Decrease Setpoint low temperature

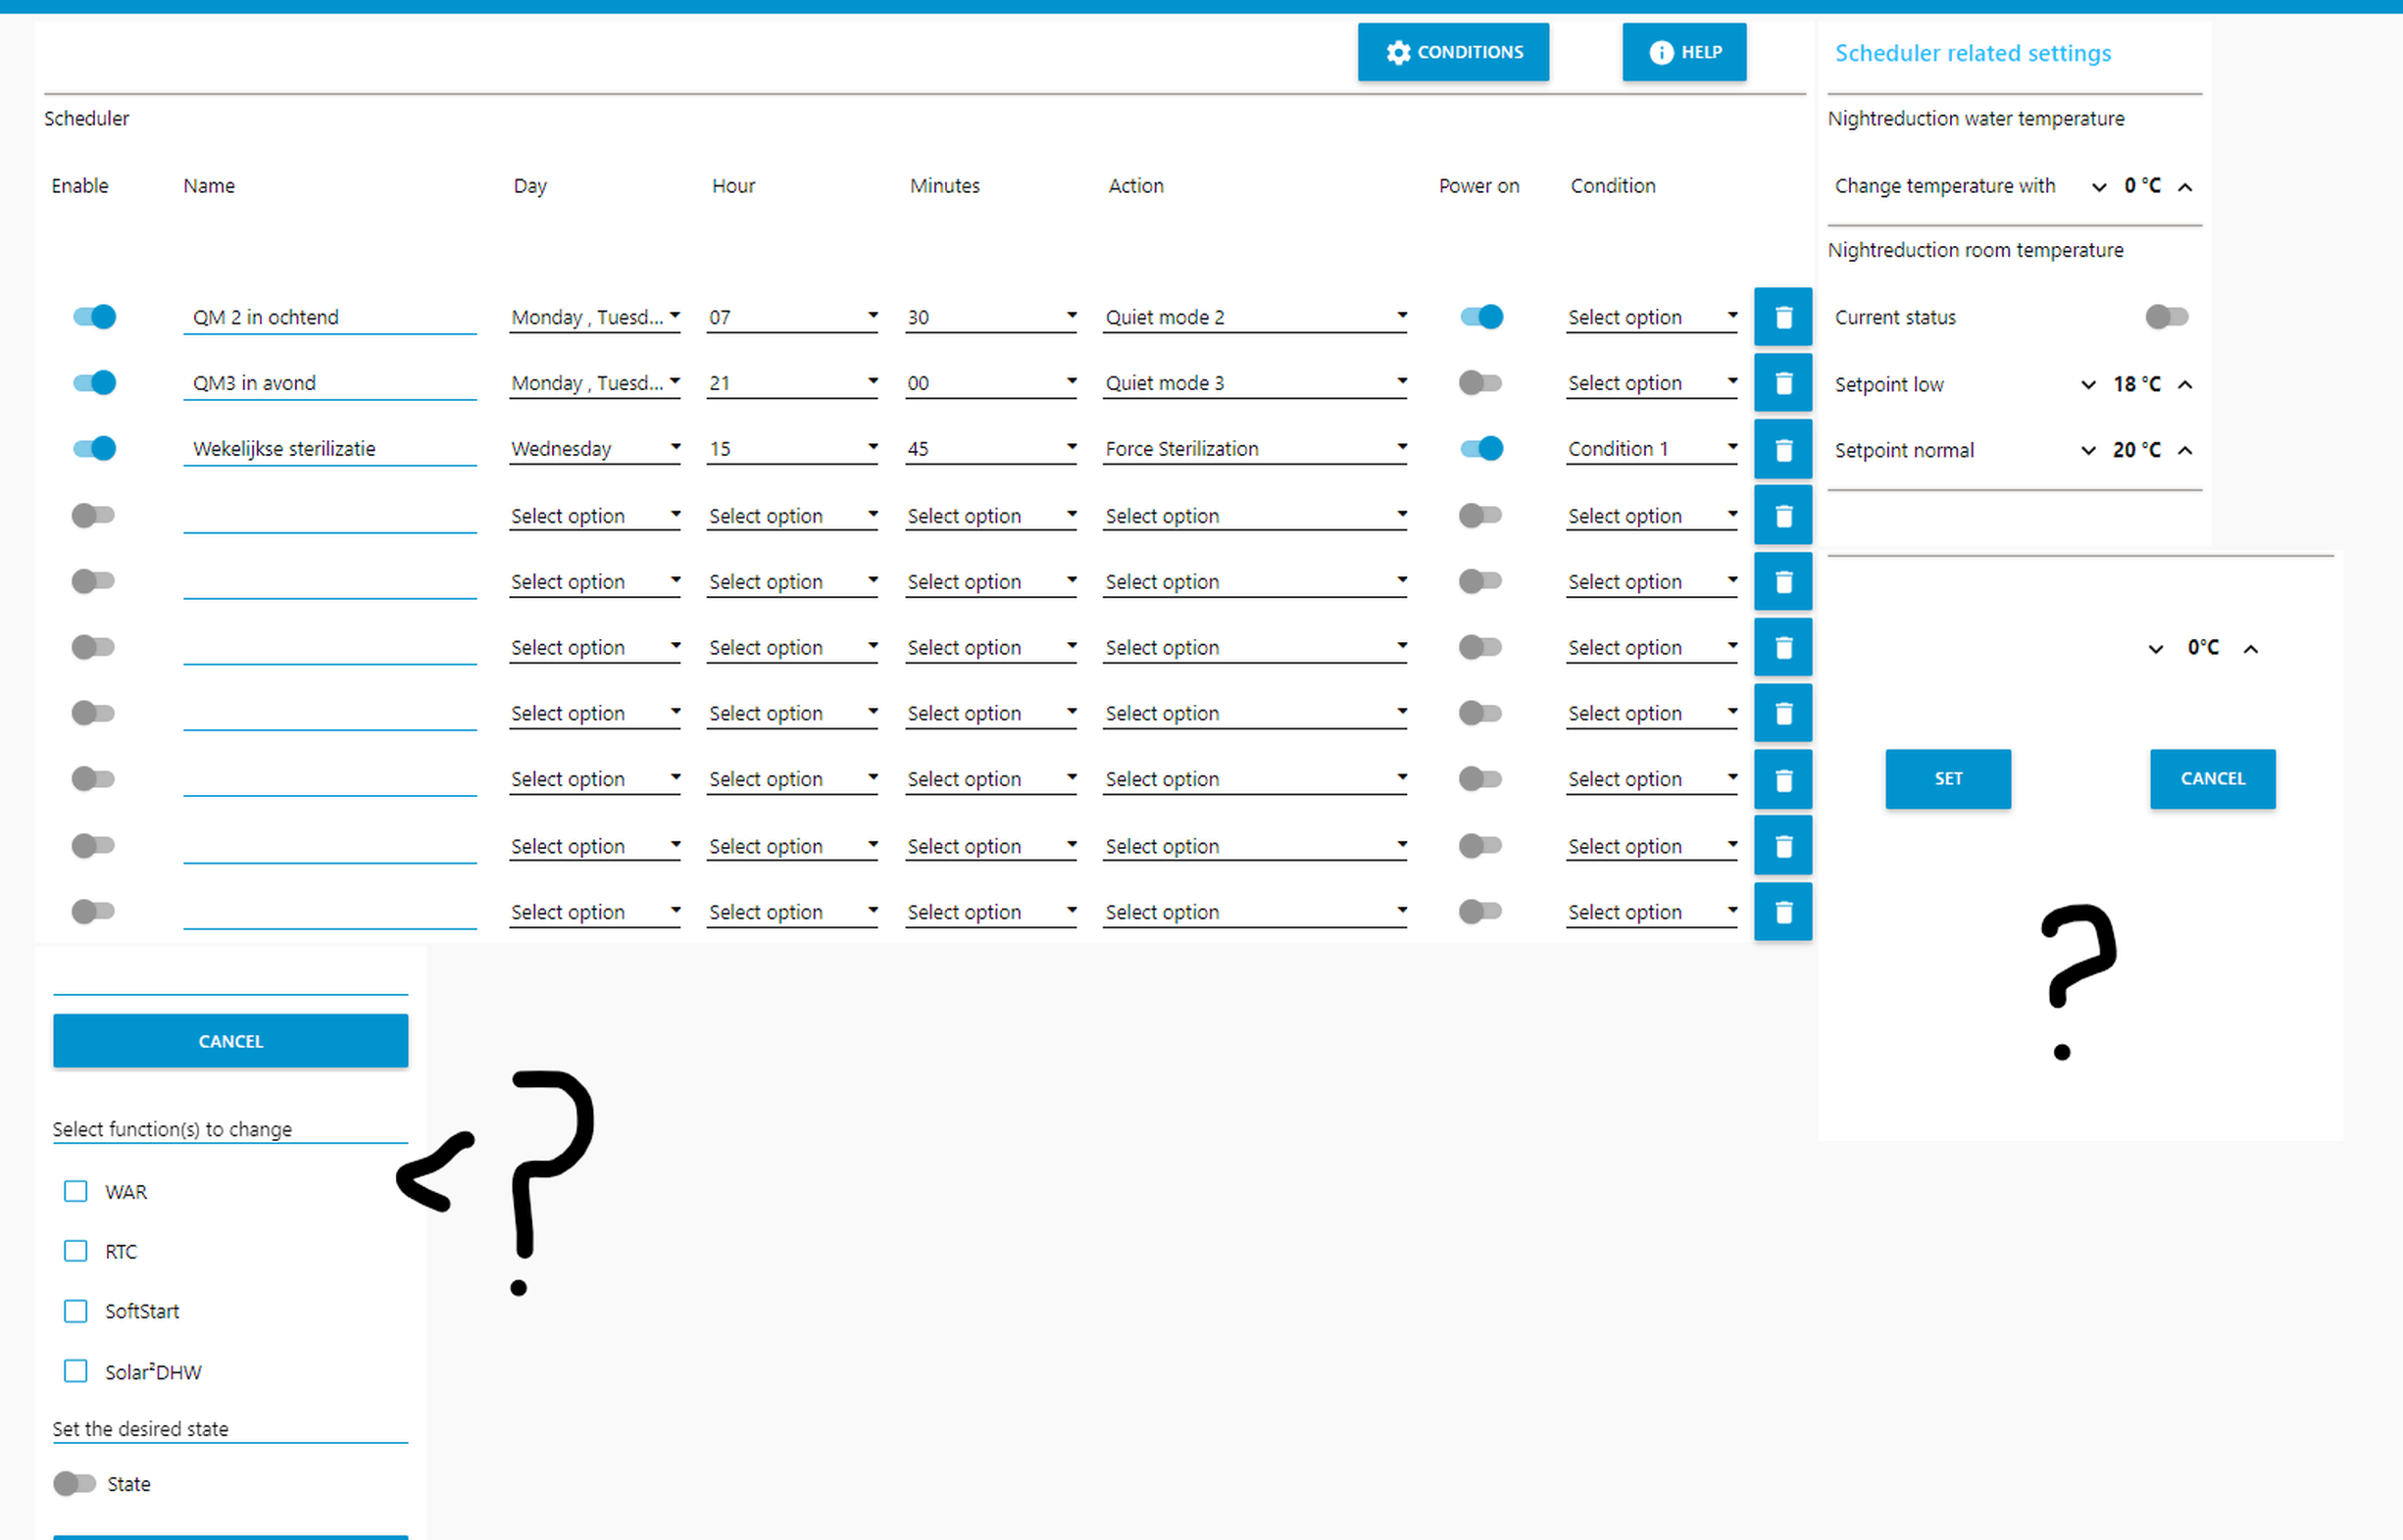(2088, 385)
